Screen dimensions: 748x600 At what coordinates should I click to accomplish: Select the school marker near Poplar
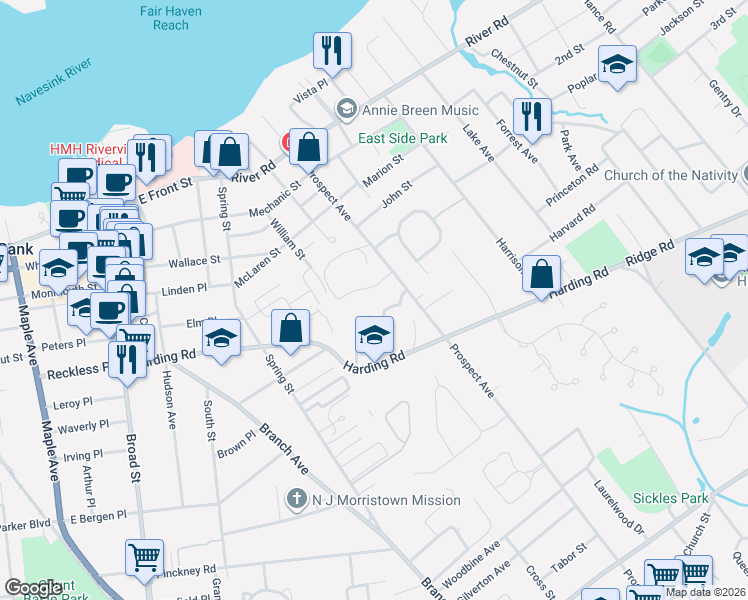point(617,64)
